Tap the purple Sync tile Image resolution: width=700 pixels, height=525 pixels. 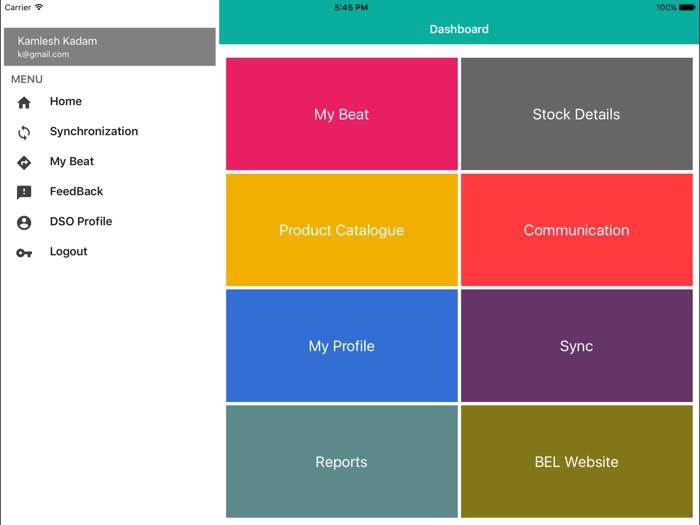coord(576,346)
